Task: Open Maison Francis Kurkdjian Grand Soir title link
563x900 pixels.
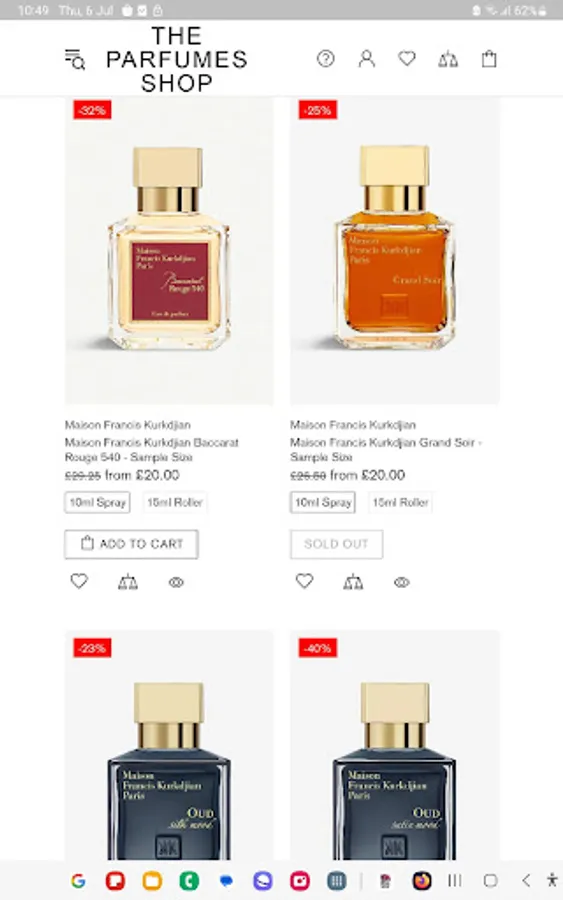Action: (386, 449)
